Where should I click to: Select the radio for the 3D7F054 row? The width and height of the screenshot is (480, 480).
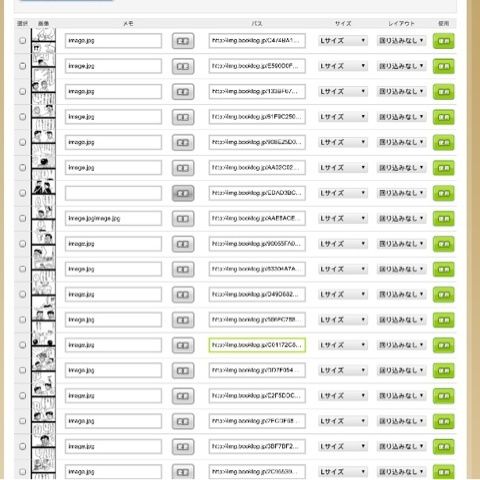coord(22,370)
